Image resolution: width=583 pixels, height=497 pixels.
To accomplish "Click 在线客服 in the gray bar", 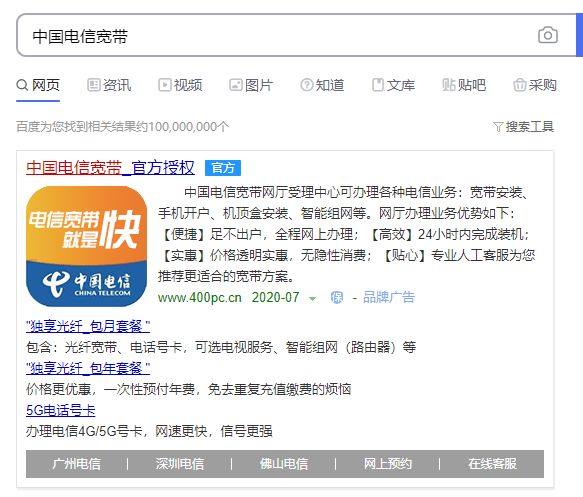I will point(492,464).
